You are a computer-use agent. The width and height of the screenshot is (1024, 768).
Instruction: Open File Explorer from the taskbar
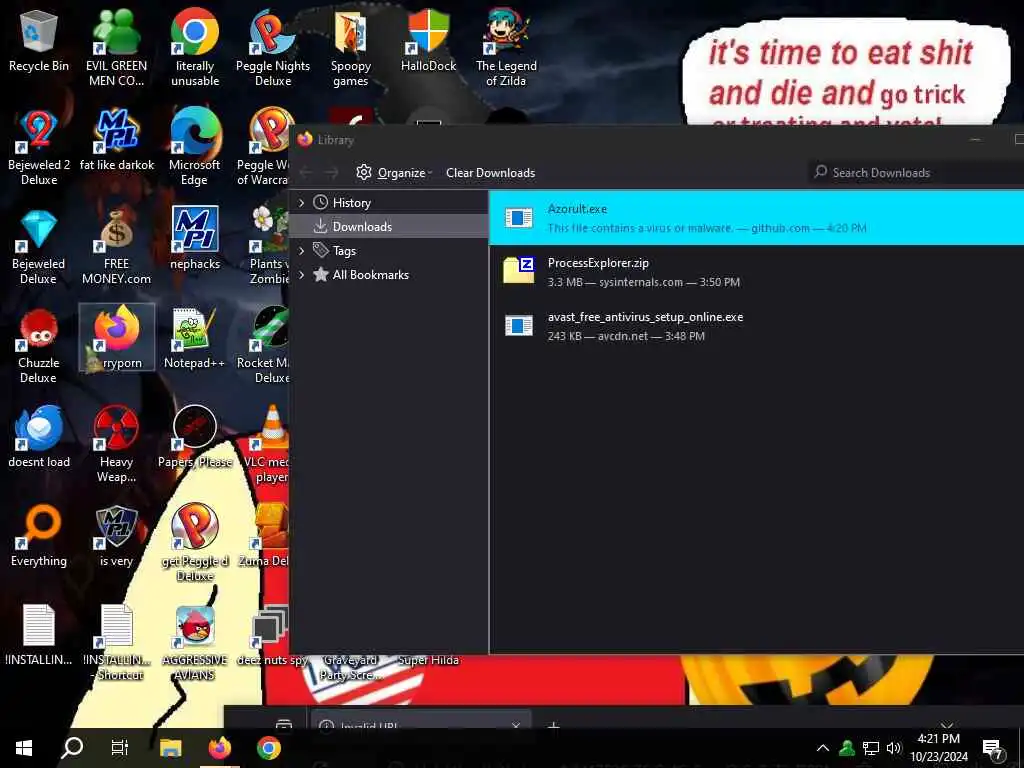coord(170,748)
